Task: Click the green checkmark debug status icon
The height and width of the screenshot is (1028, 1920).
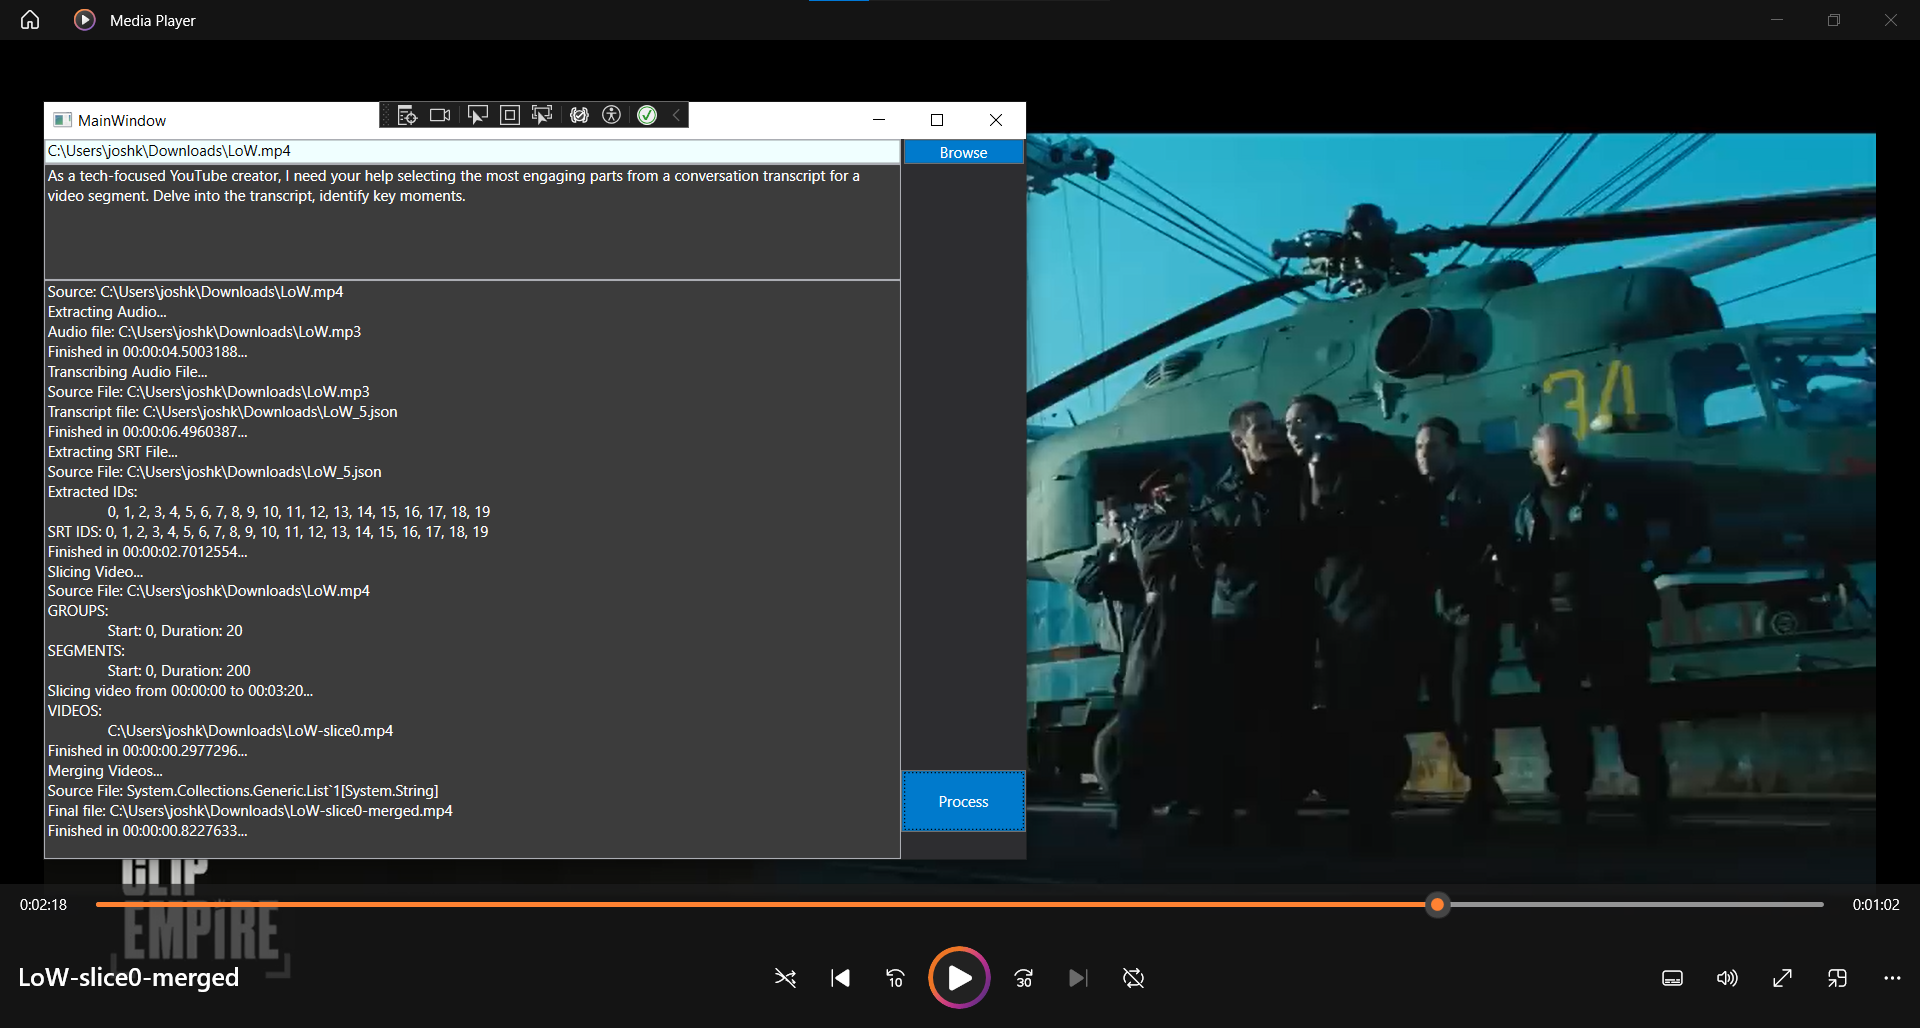Action: click(x=647, y=115)
